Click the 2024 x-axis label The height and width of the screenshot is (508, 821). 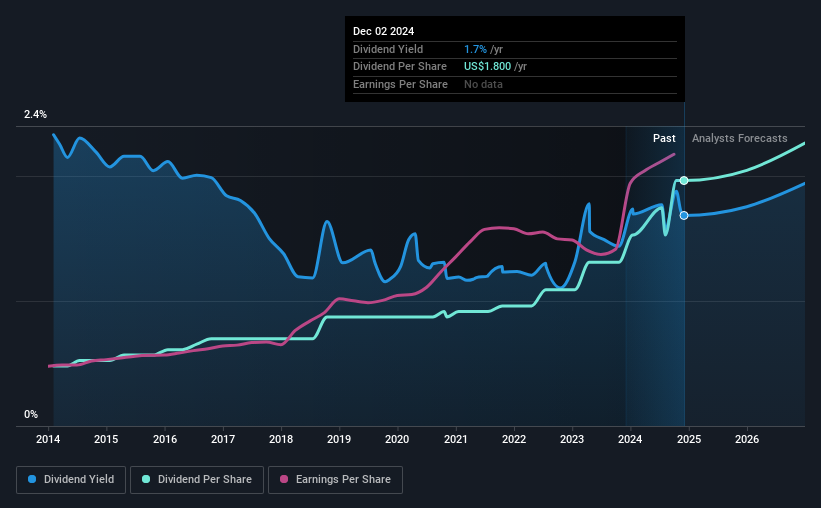[x=630, y=439]
